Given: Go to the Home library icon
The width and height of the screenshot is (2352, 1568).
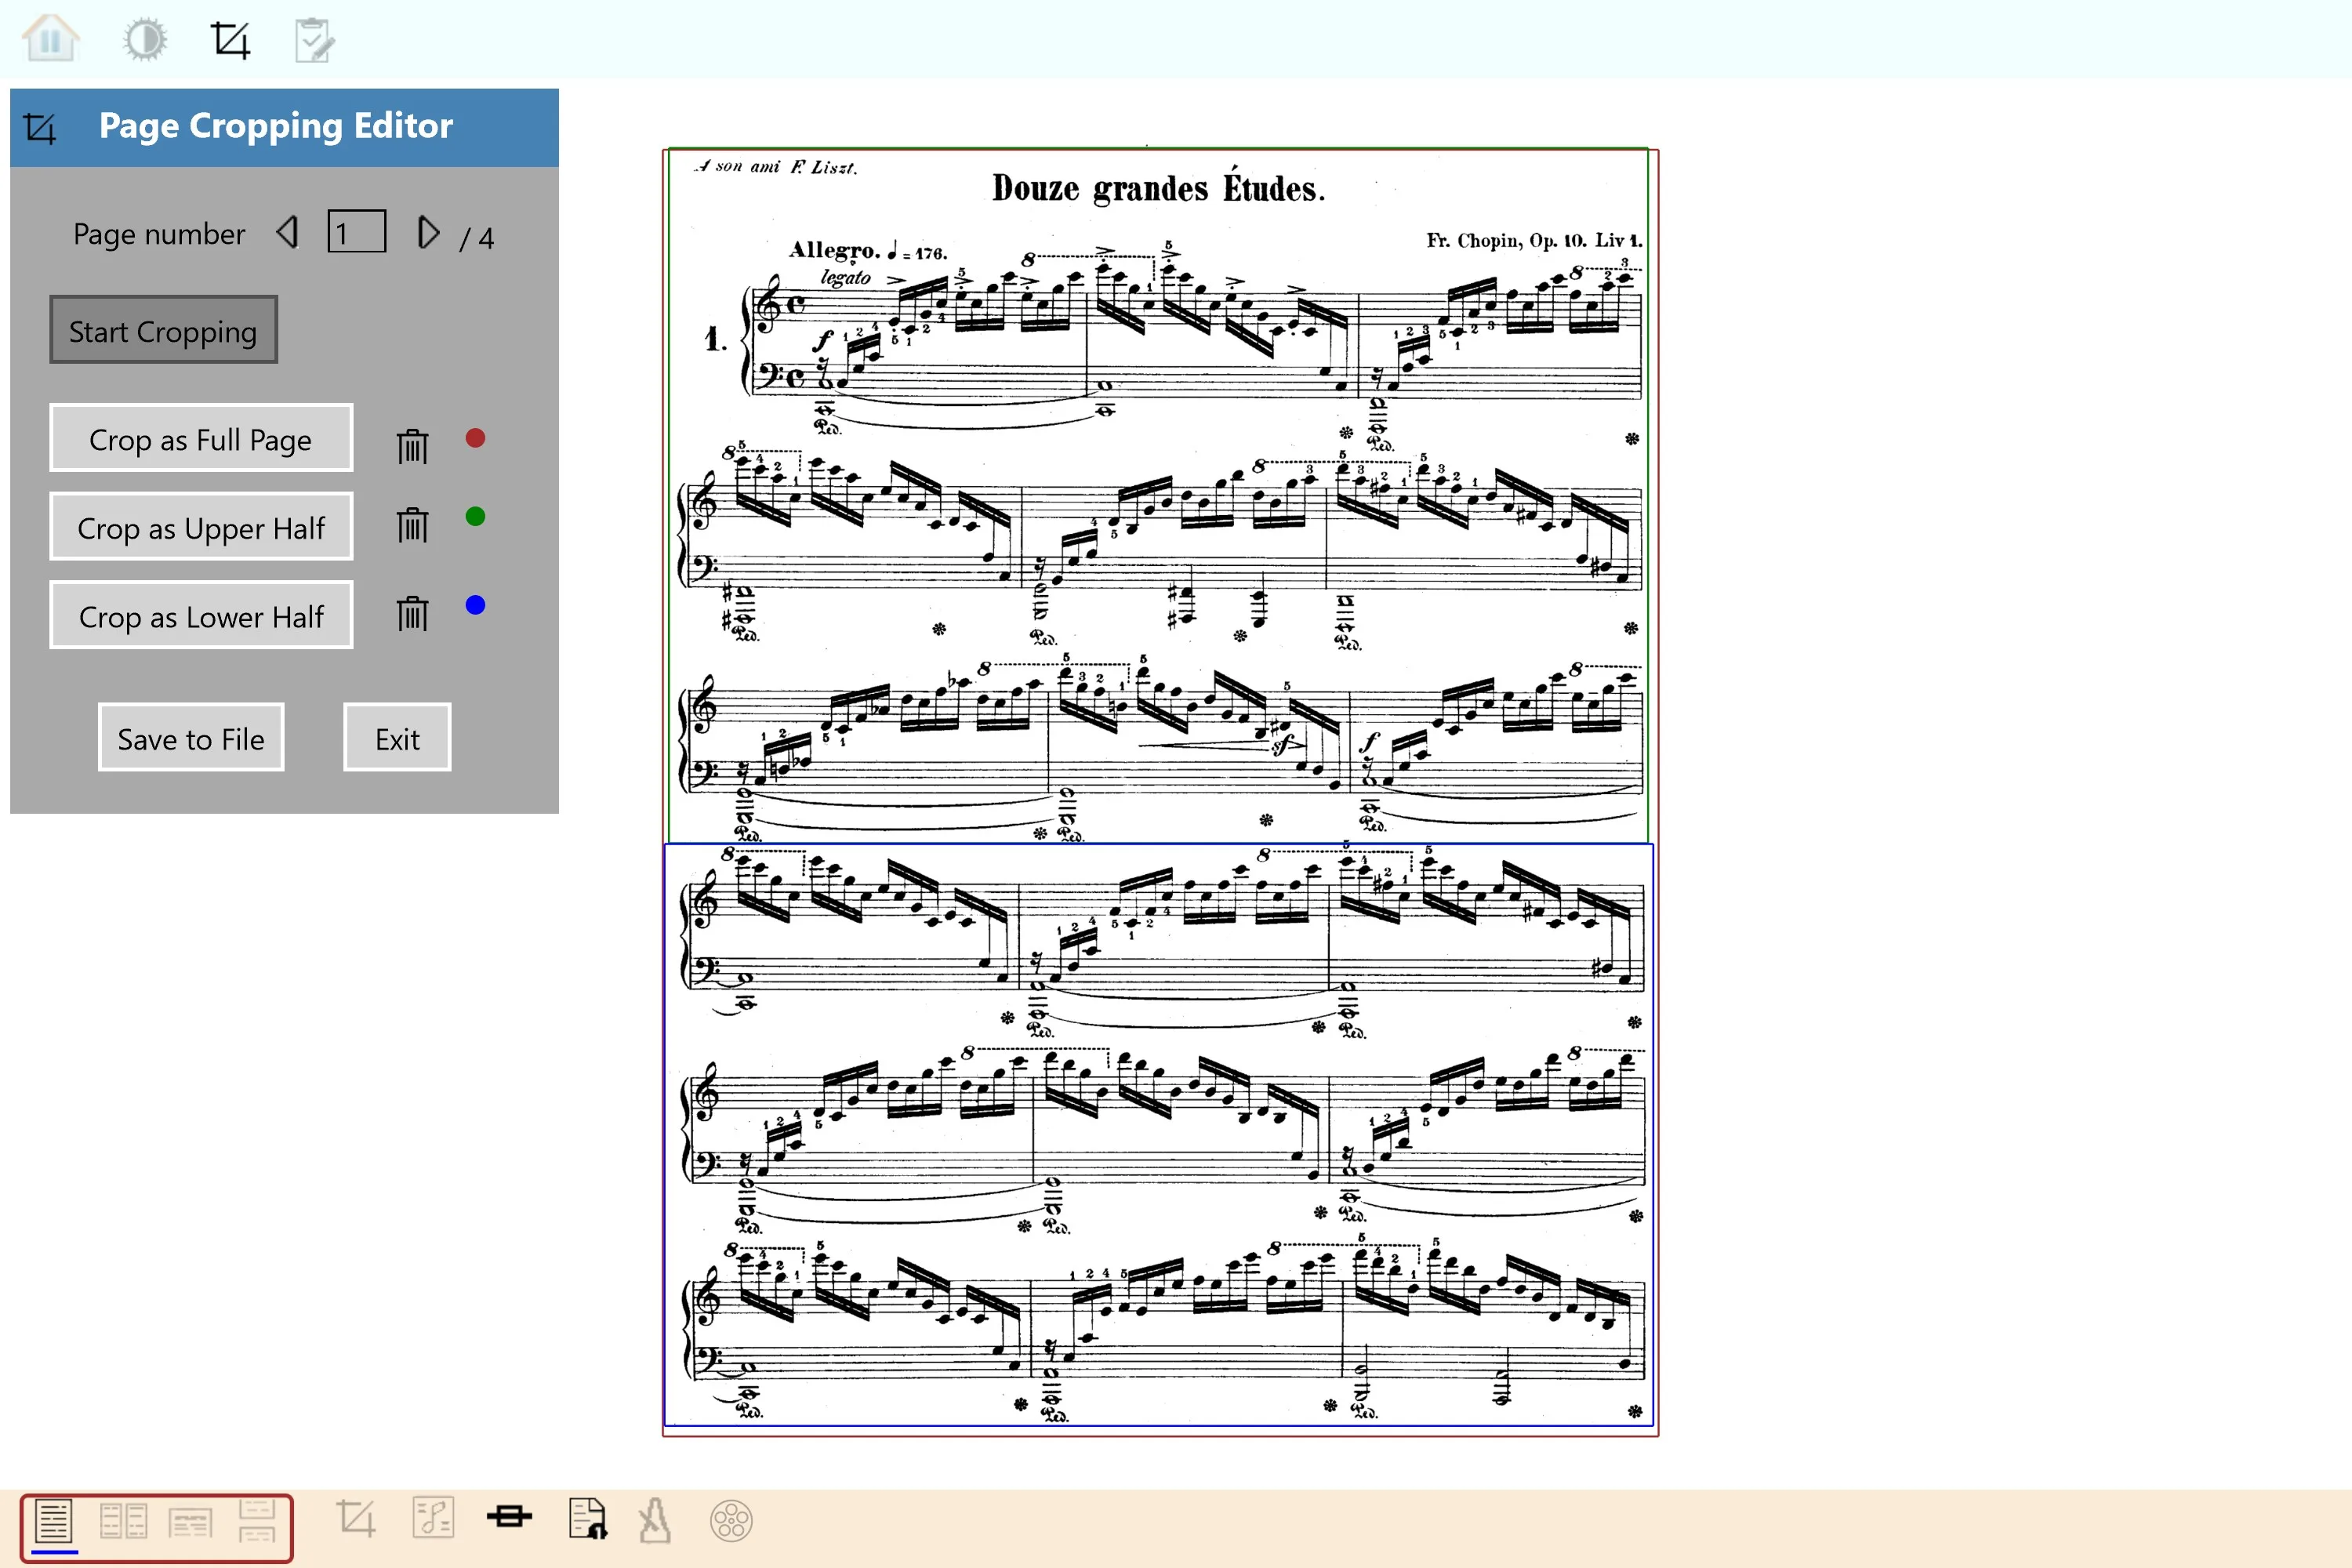Looking at the screenshot, I should click(x=50, y=39).
